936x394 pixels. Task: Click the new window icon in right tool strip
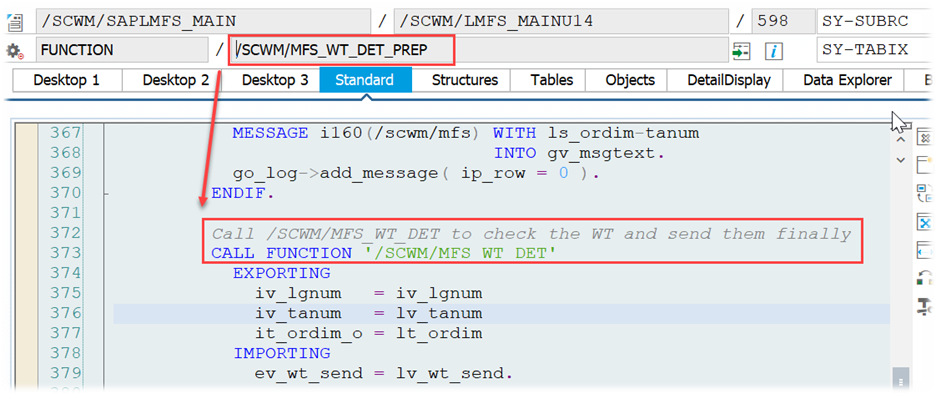[x=924, y=166]
